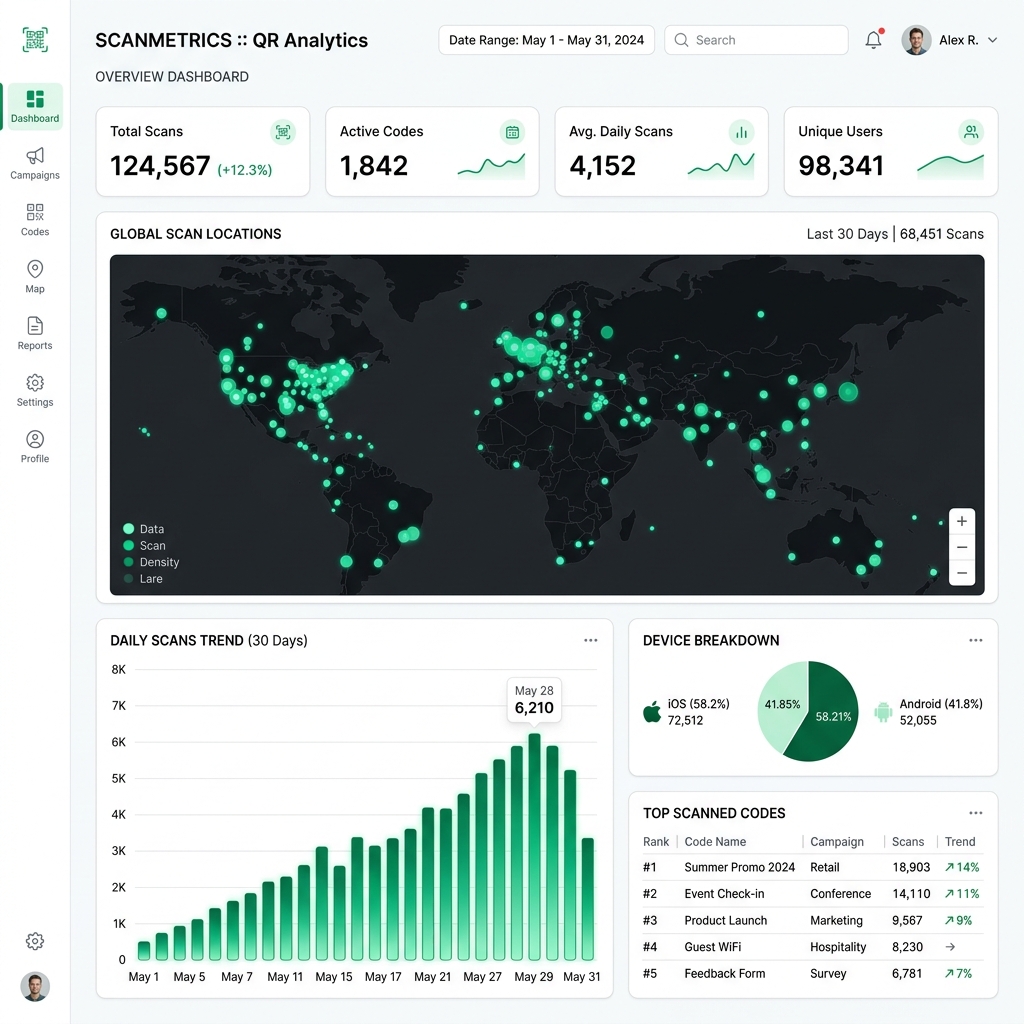Click the May 1 bar in chart

pyautogui.click(x=144, y=951)
